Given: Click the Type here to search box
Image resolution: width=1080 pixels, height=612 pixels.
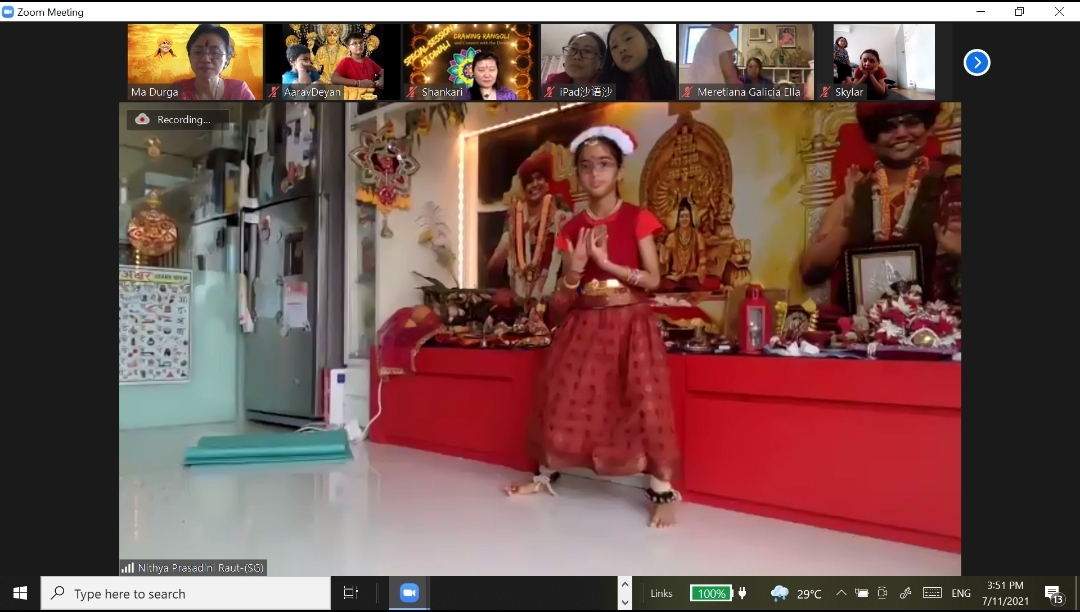Looking at the screenshot, I should coord(186,593).
